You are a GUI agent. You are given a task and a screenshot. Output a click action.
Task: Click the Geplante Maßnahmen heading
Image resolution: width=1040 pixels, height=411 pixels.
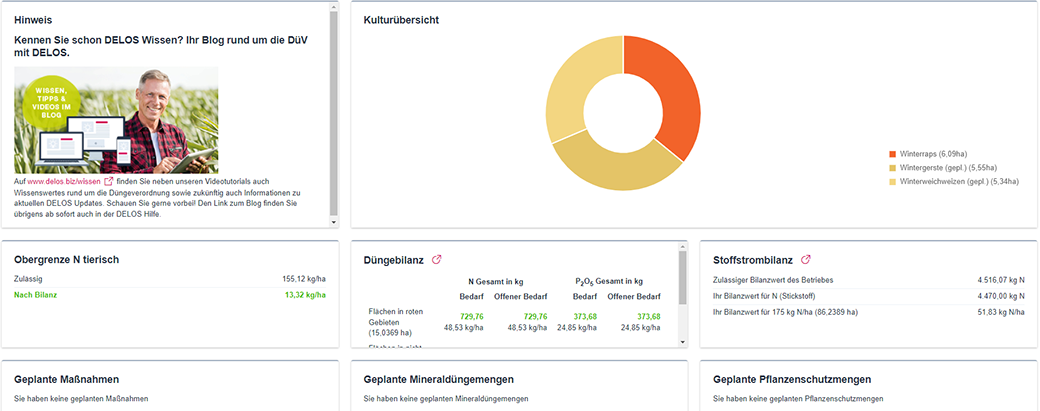pos(66,380)
